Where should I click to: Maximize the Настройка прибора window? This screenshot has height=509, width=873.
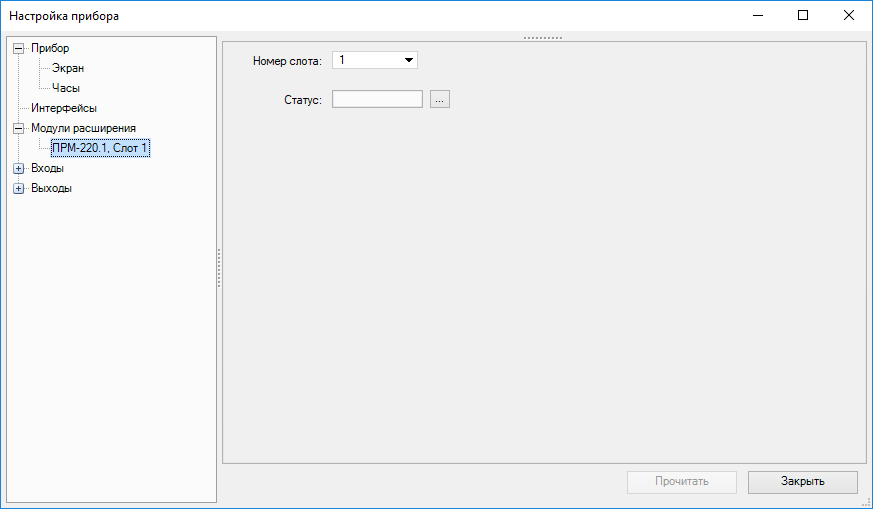coord(803,15)
